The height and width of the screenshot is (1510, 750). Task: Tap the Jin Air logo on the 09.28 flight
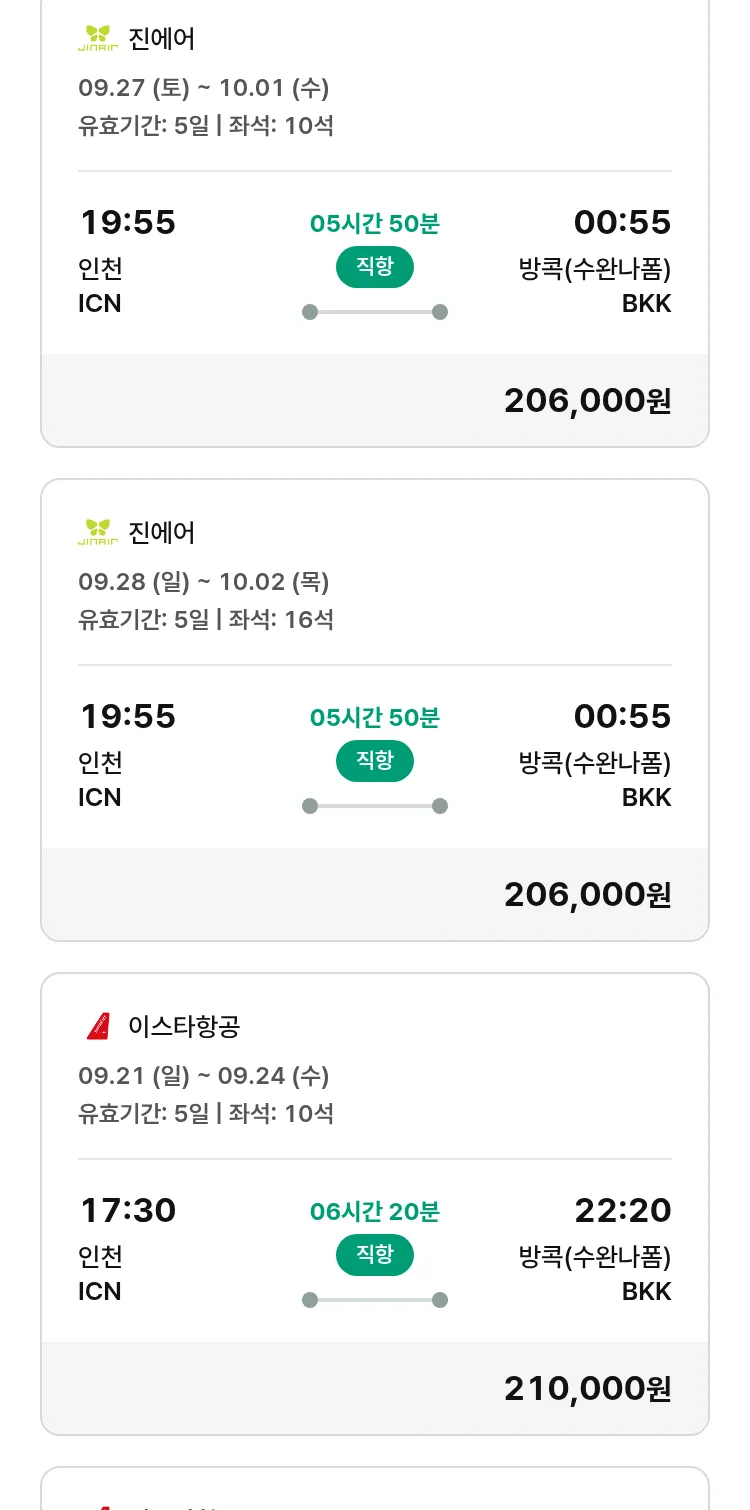pos(98,532)
